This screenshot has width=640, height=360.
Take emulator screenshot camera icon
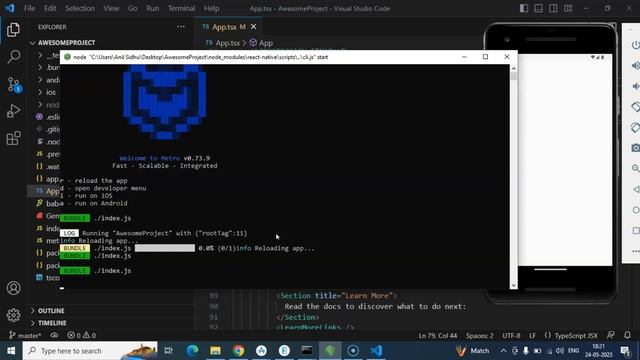[x=636, y=148]
